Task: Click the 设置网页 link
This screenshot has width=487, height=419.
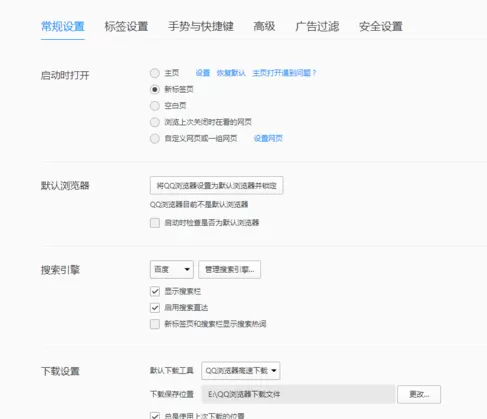Action: tap(268, 138)
